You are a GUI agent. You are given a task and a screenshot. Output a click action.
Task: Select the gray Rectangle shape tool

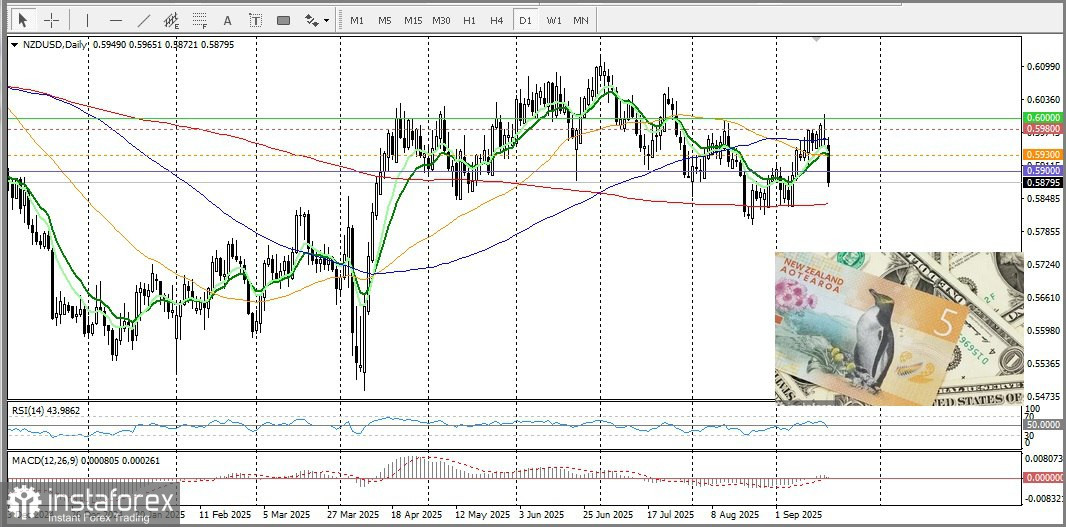pos(283,20)
